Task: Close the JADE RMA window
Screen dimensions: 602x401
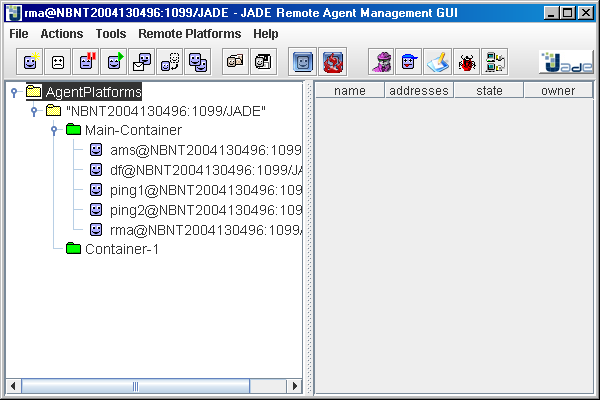Action: tap(586, 13)
